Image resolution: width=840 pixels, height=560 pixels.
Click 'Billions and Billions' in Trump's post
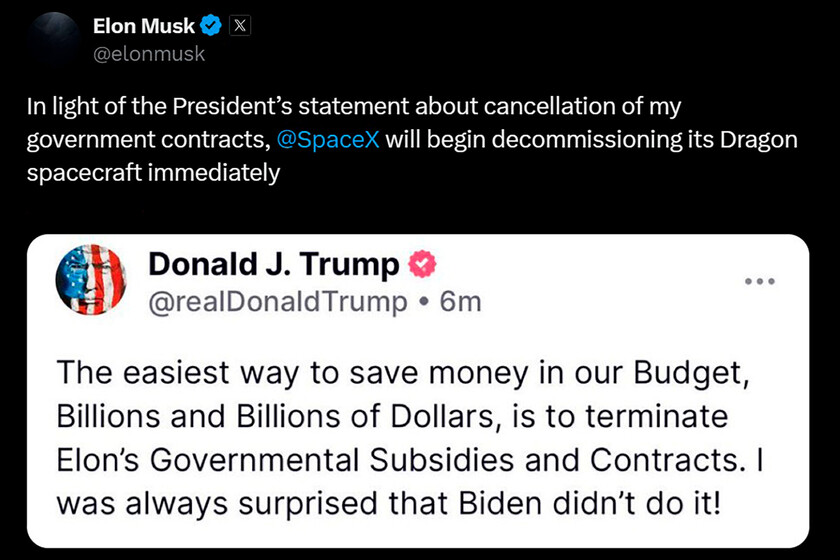coord(215,418)
